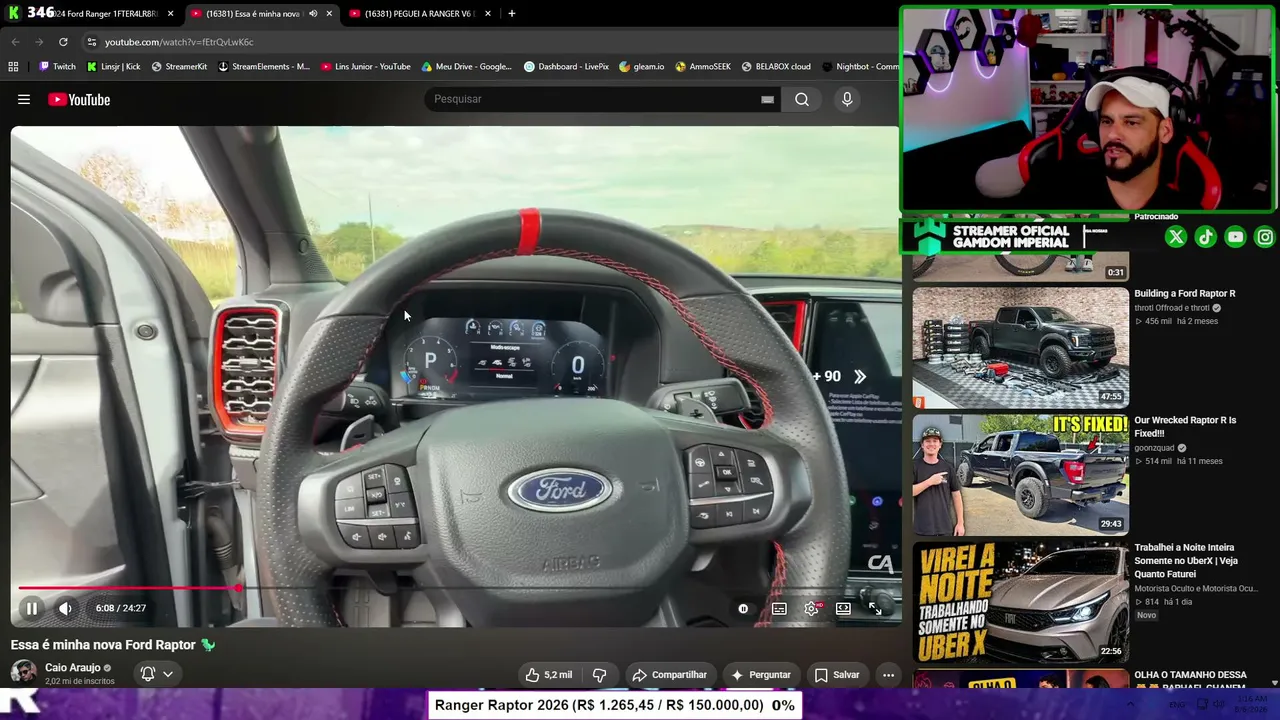
Task: Open the BELABOX cloud bookmark
Action: (x=776, y=67)
